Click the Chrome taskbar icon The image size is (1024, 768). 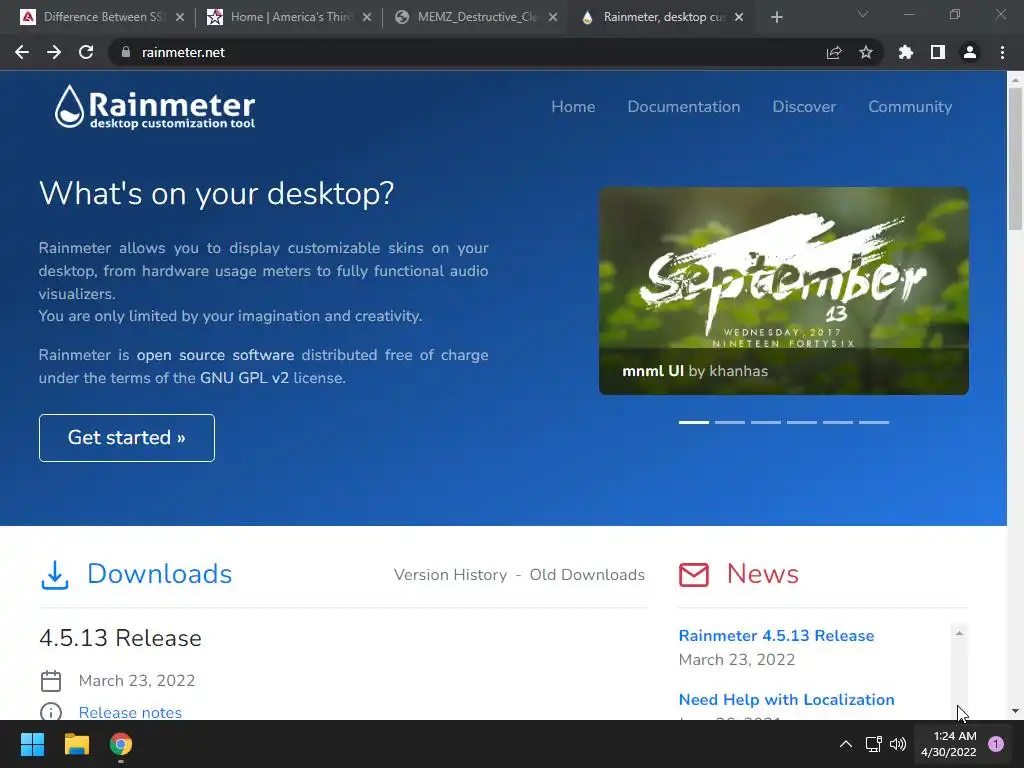tap(121, 744)
